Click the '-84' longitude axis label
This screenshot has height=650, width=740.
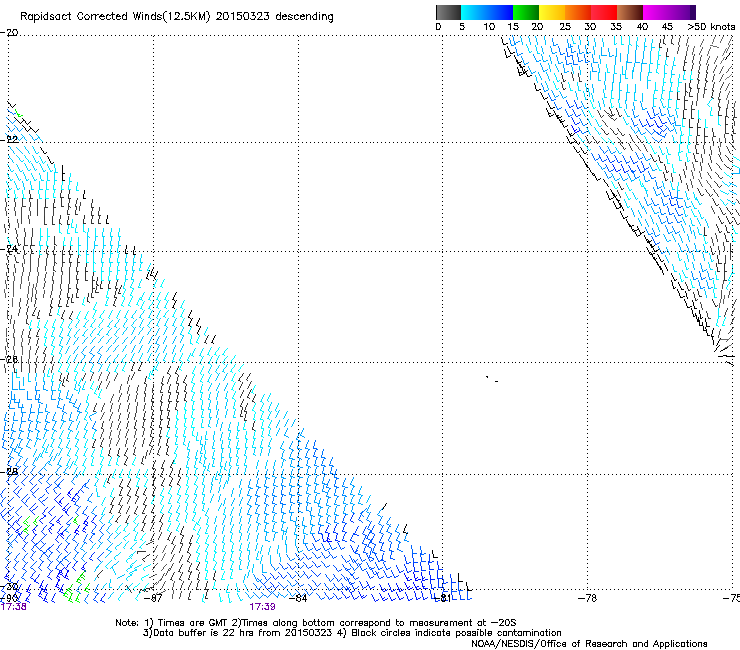[298, 598]
